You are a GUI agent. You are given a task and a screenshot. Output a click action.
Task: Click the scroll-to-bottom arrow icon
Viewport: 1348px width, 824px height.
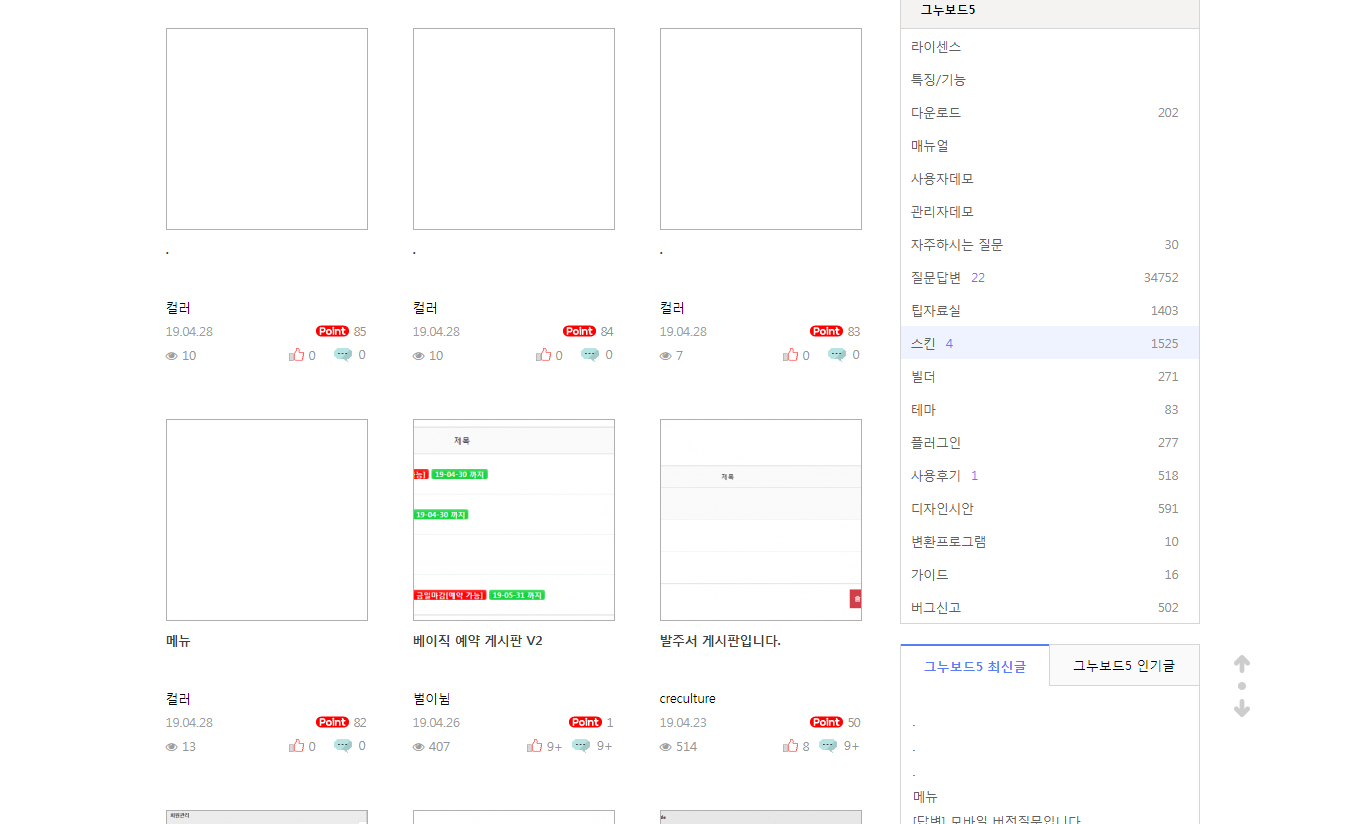click(1241, 709)
